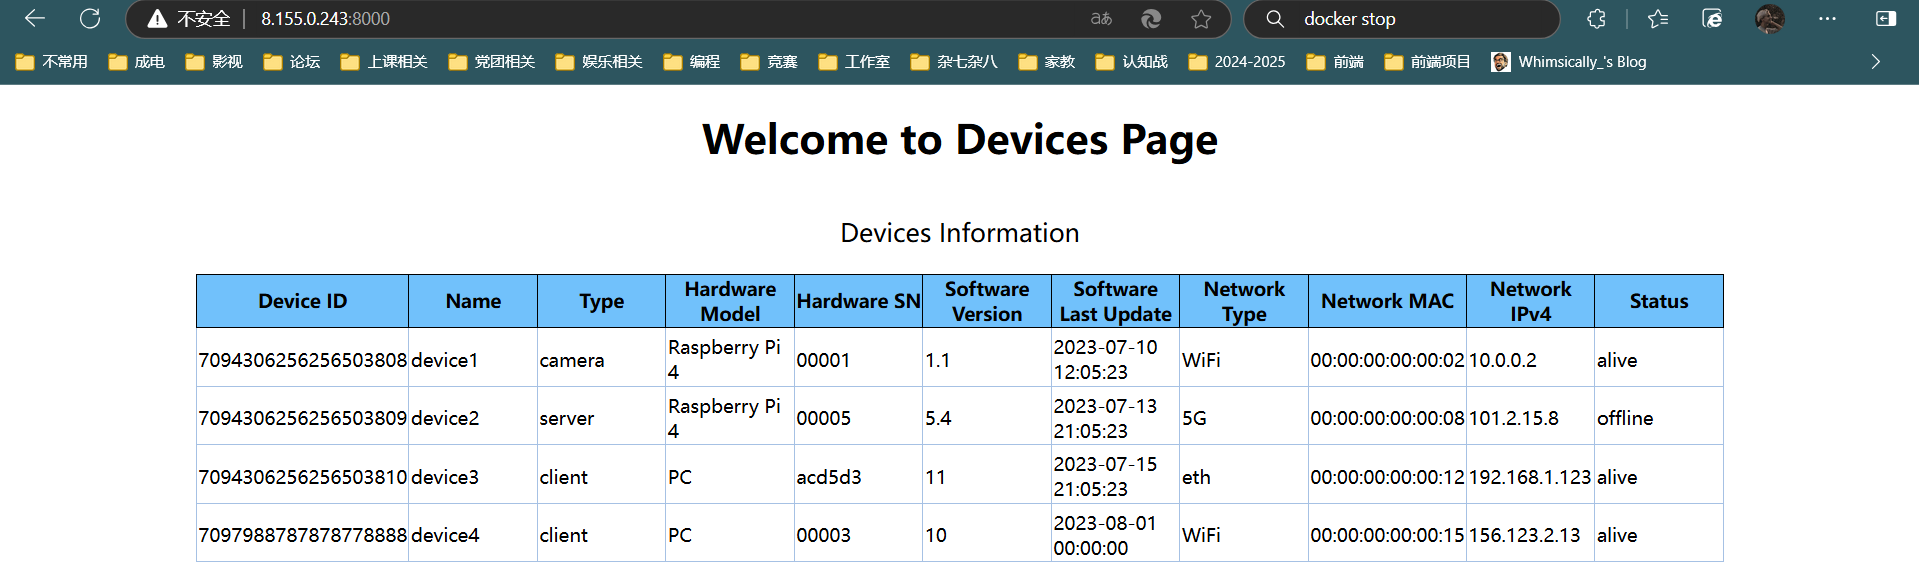
Task: Open the Collections icon in the toolbar
Action: point(1712,19)
